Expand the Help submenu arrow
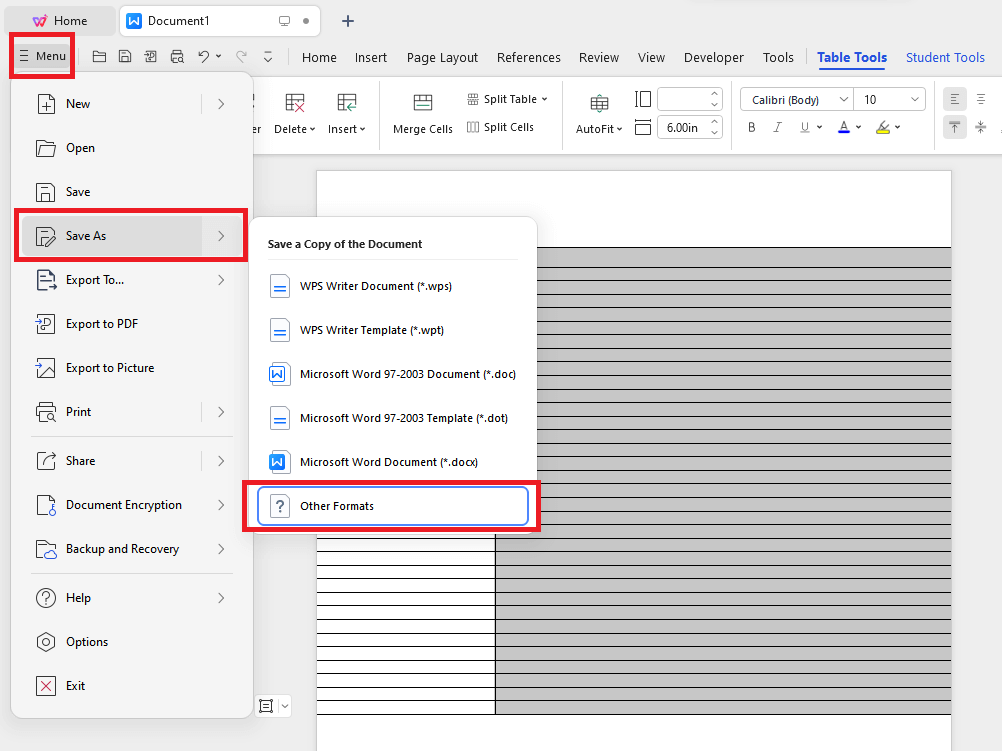This screenshot has height=751, width=1002. coord(221,598)
